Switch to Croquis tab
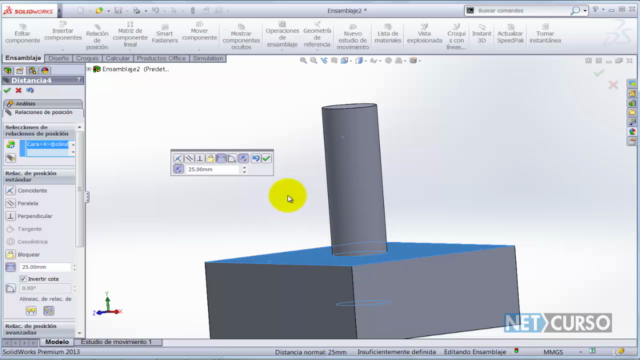The height and width of the screenshot is (360, 640). (87, 58)
